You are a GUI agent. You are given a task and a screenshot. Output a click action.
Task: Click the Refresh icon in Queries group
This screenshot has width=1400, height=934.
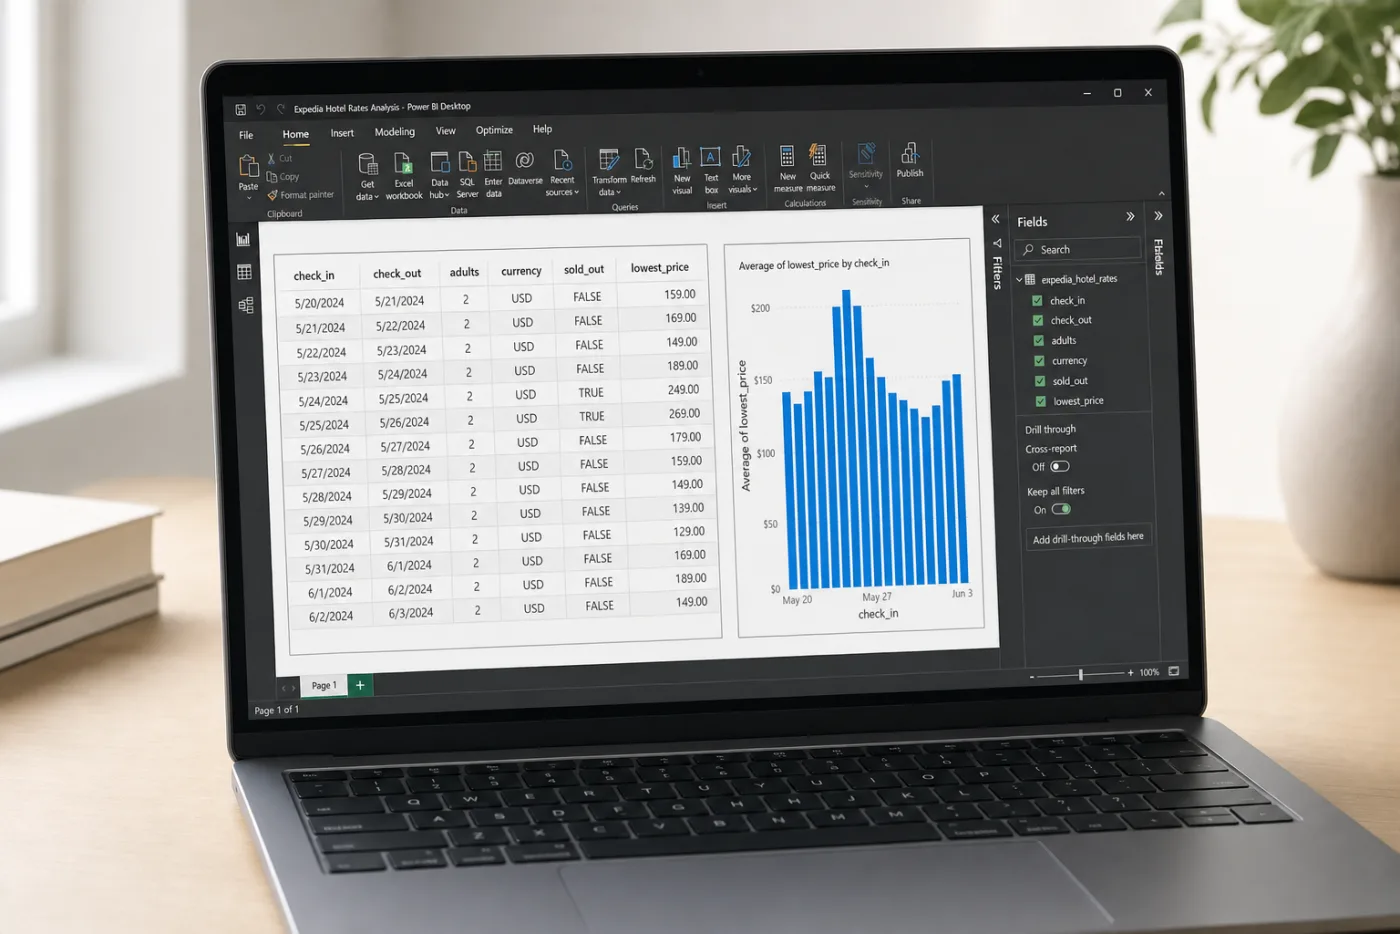click(x=643, y=159)
